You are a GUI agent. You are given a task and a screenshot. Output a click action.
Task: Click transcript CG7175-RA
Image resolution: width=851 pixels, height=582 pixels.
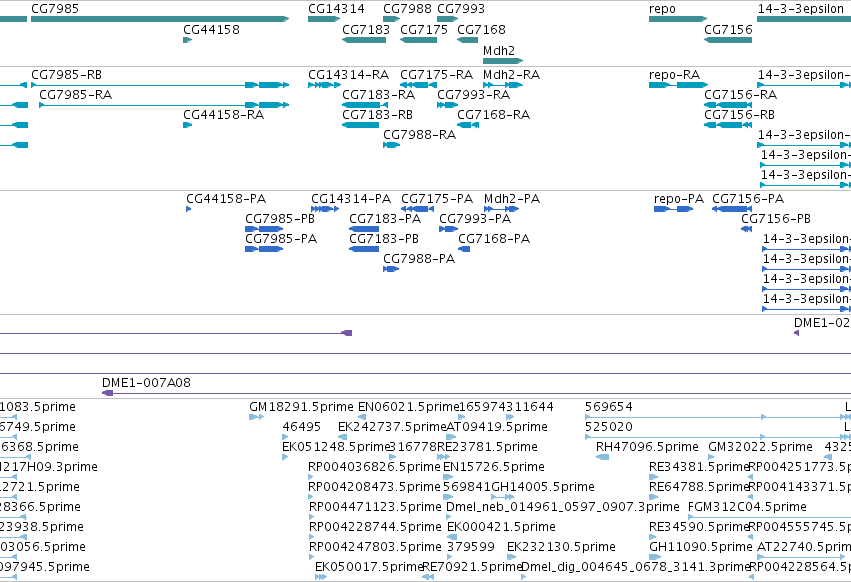click(x=418, y=85)
